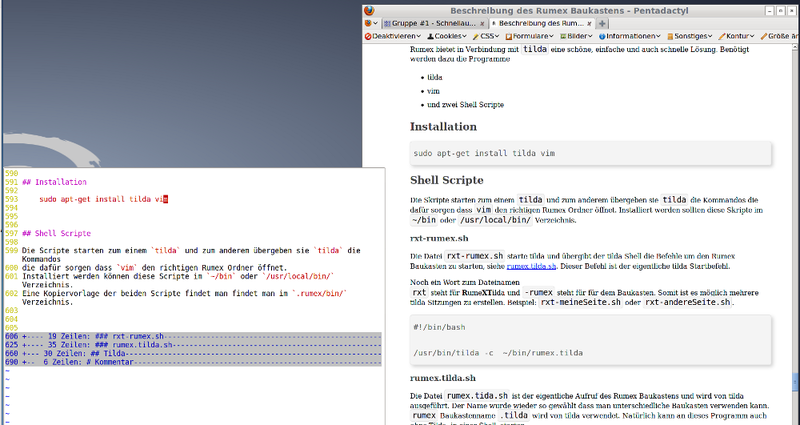The width and height of the screenshot is (800, 425).
Task: Click the 'rxt-rumex.sh' heading on the web page
Action: (439, 238)
